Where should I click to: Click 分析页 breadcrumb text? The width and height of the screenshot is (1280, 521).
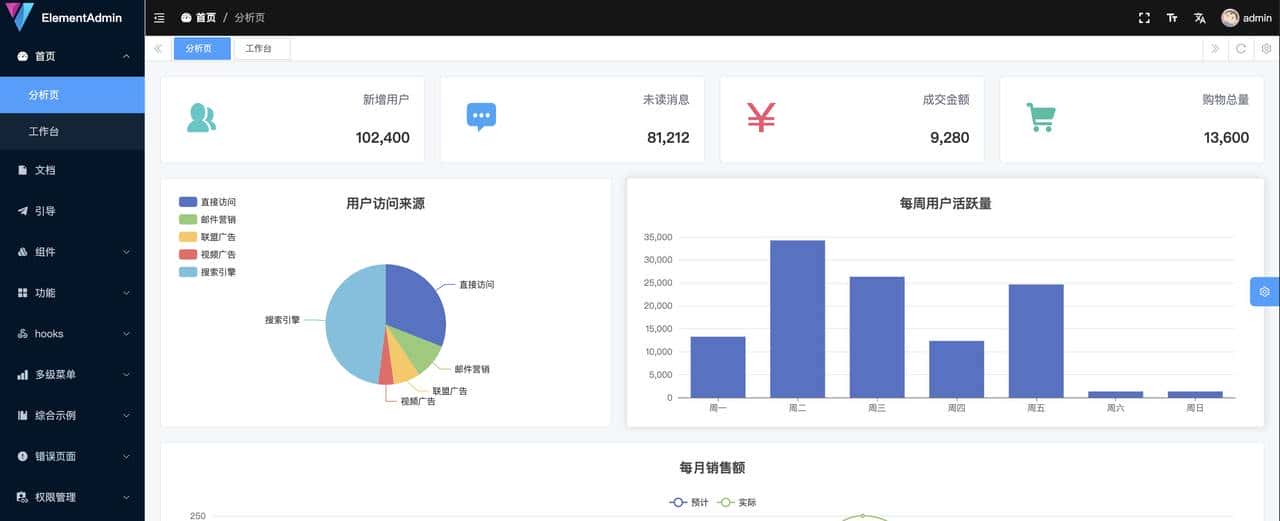click(250, 18)
